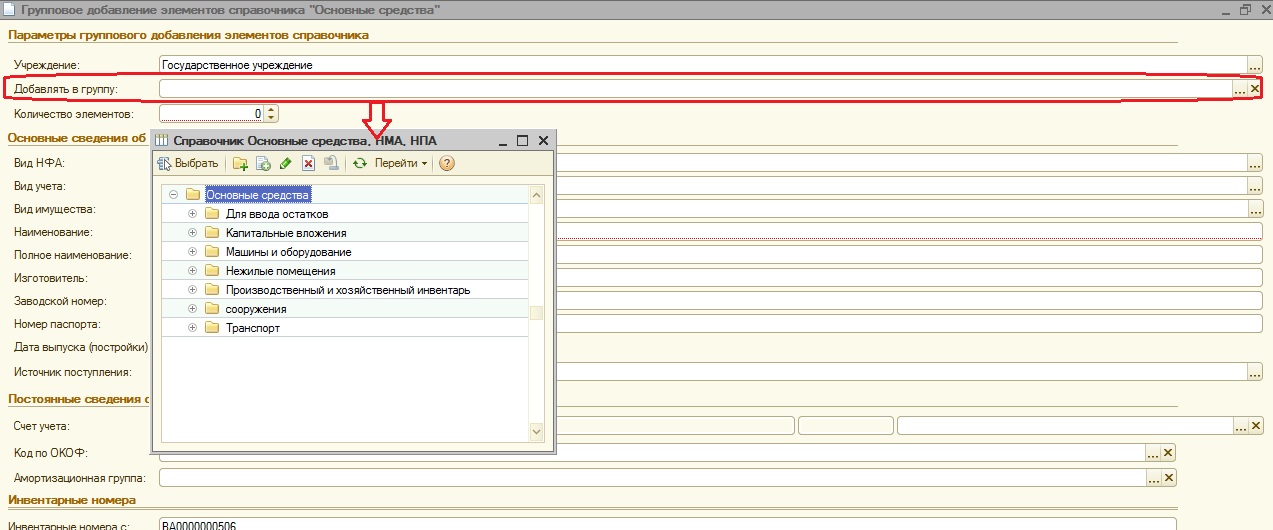Open the Вид учета ellipsis button

pyautogui.click(x=1255, y=186)
